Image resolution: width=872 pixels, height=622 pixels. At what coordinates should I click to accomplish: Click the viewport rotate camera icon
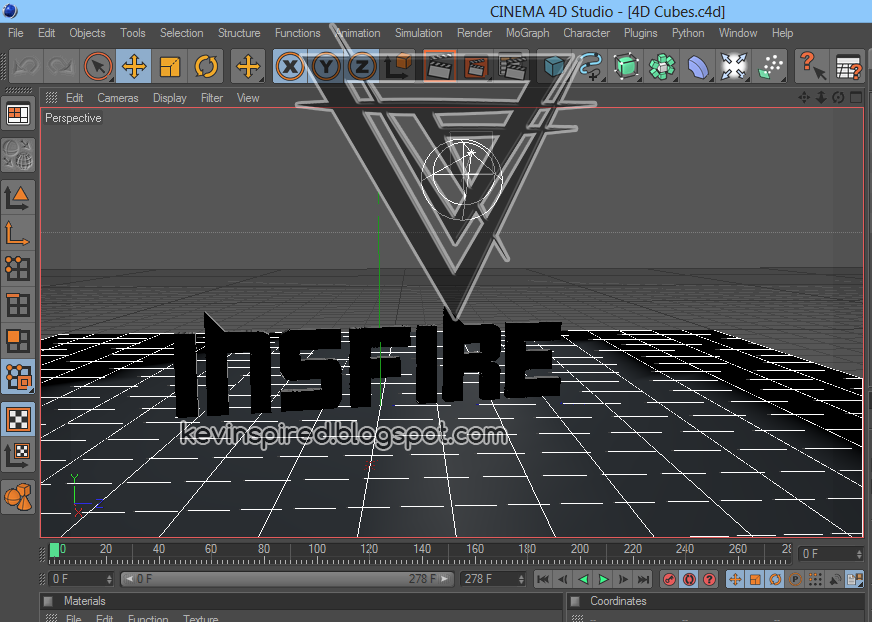[839, 98]
